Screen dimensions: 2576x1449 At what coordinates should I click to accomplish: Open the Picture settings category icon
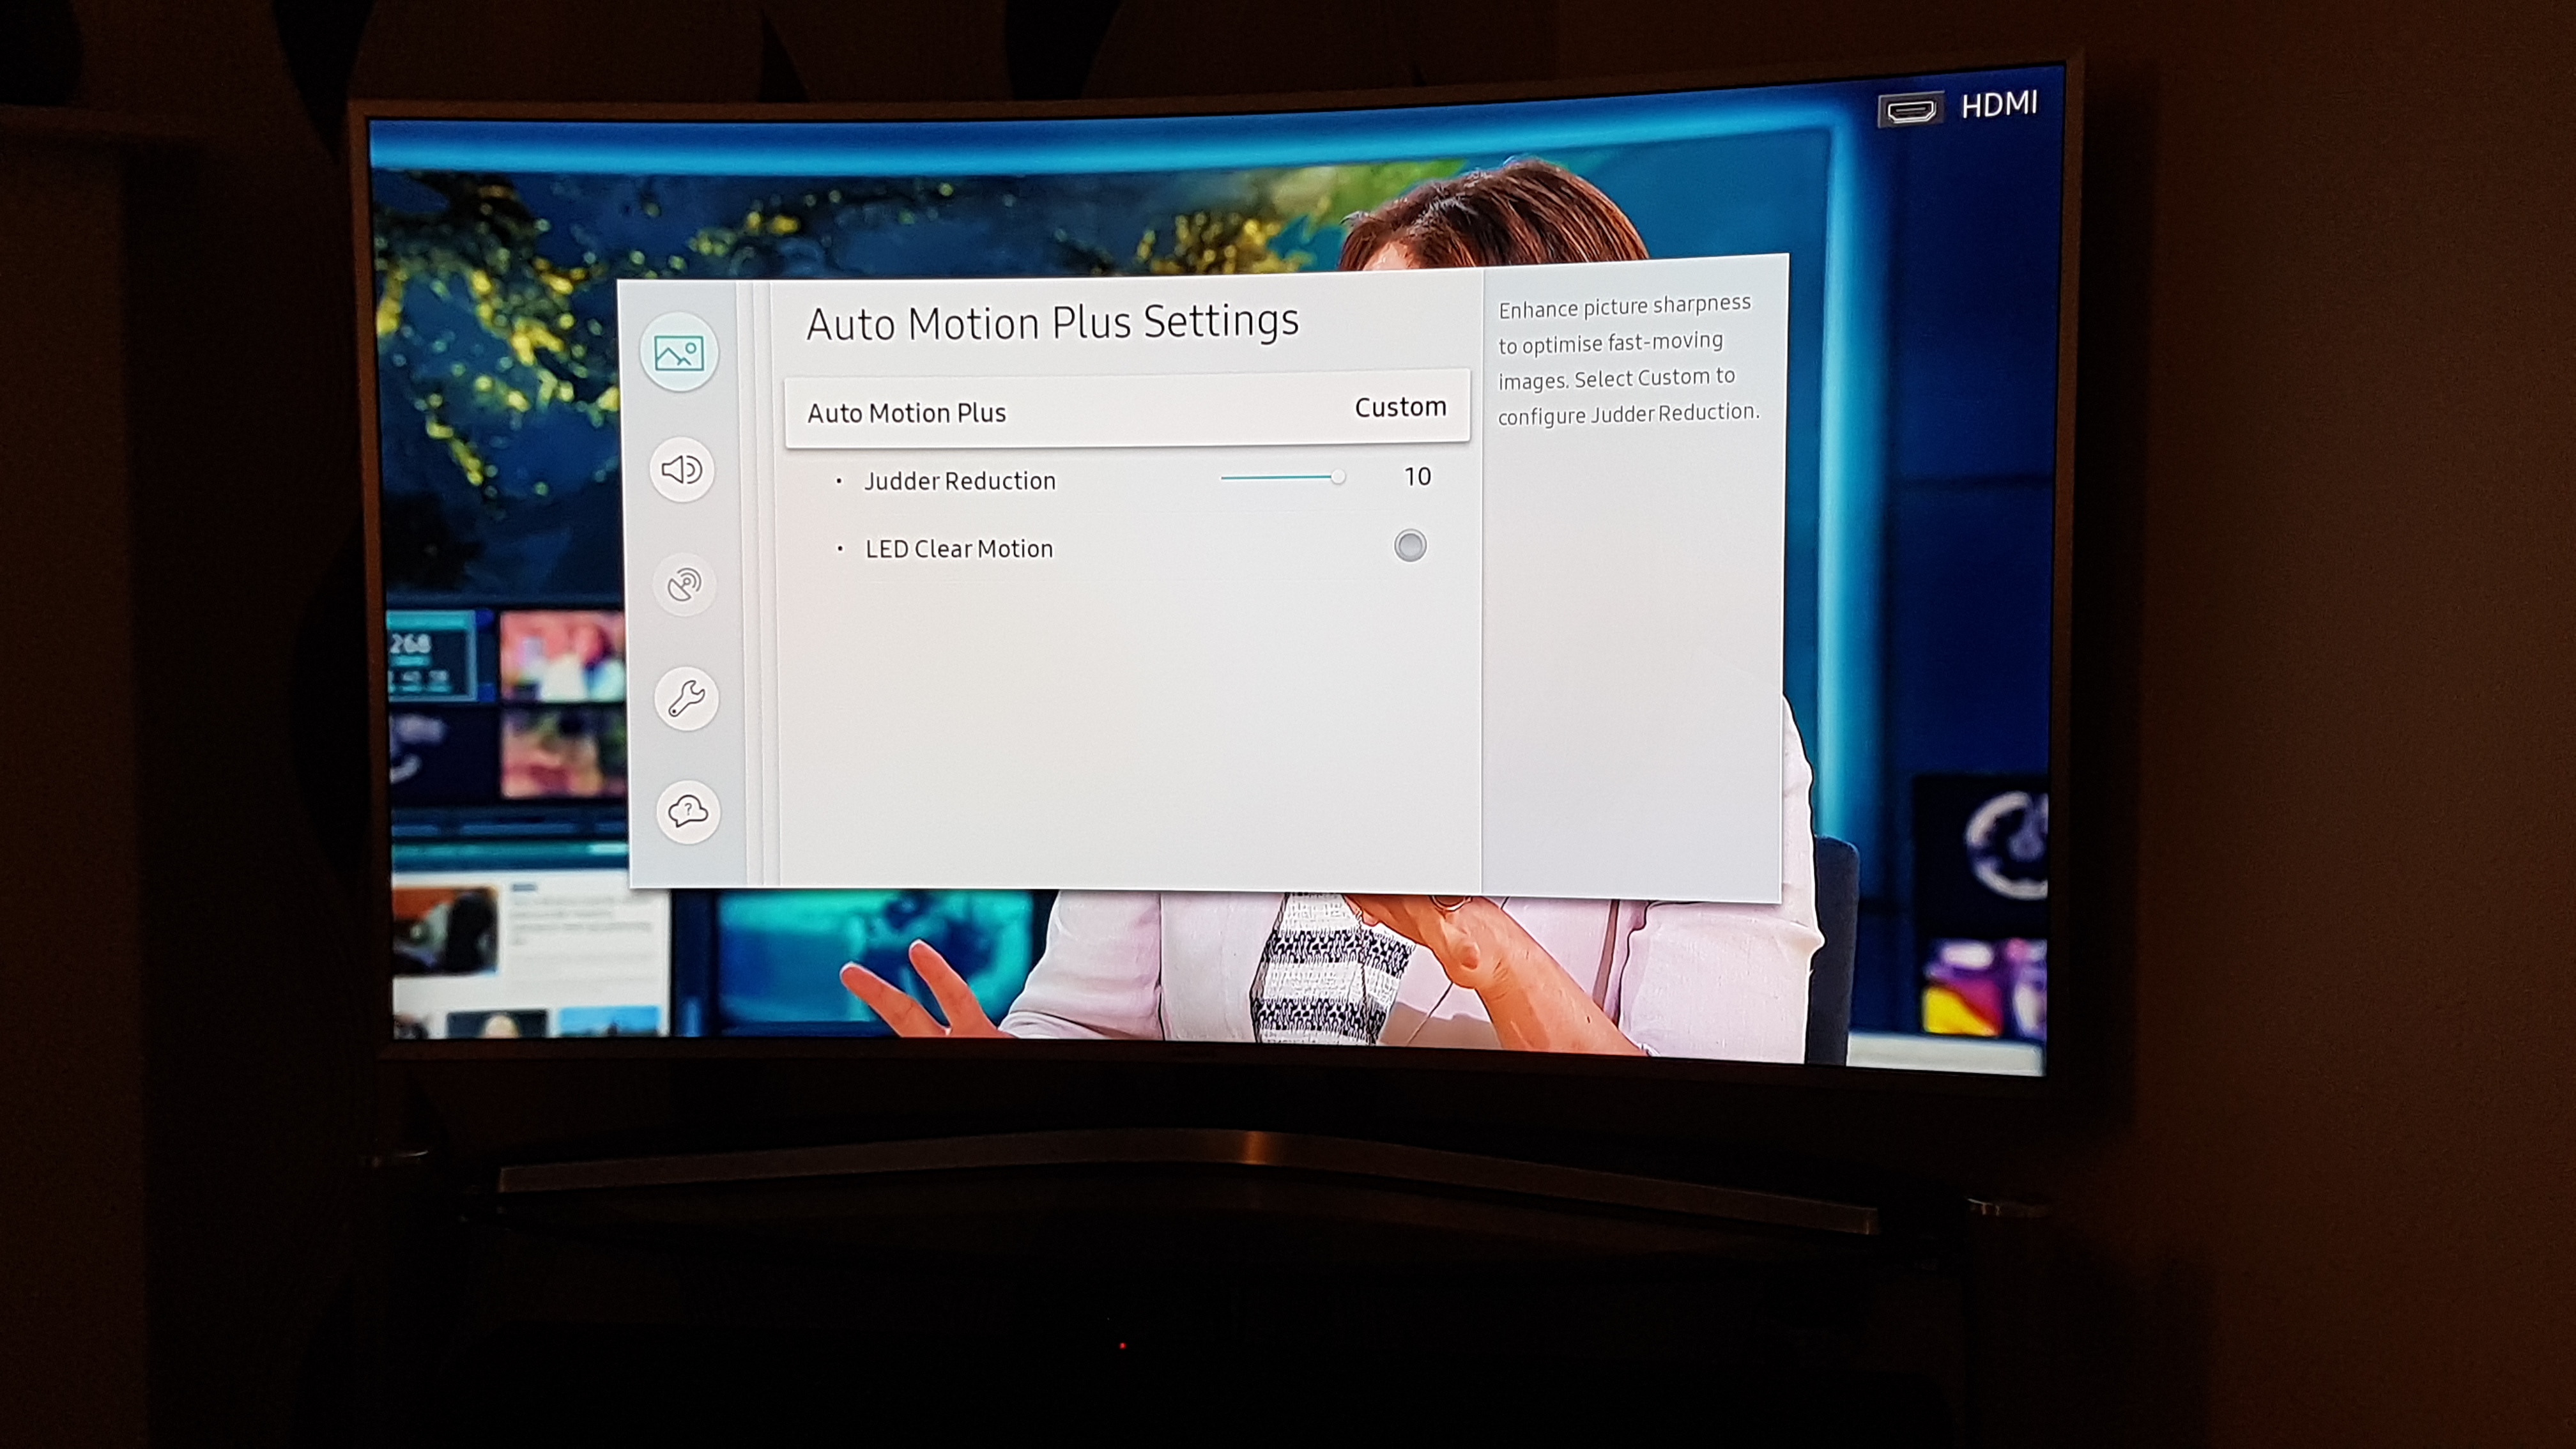tap(679, 352)
